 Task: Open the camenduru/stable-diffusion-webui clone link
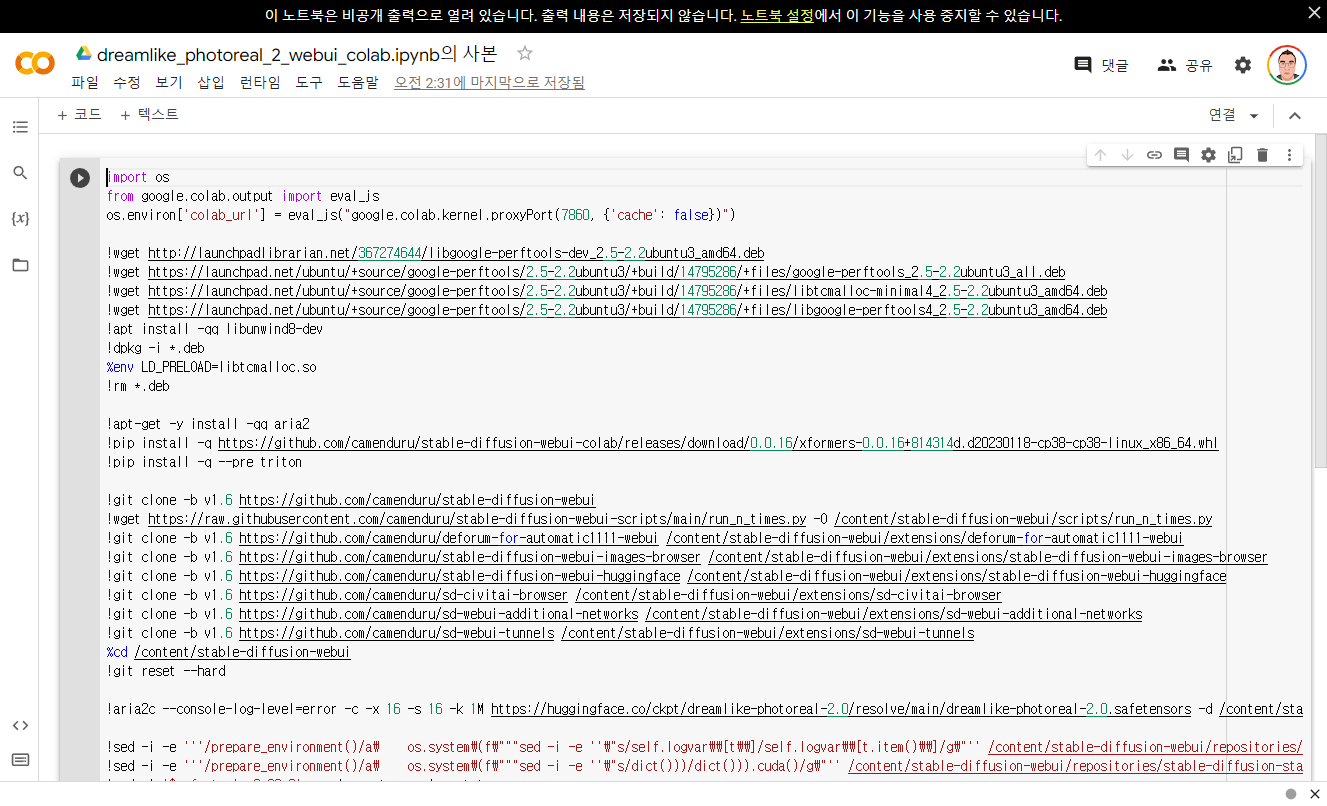(x=416, y=500)
